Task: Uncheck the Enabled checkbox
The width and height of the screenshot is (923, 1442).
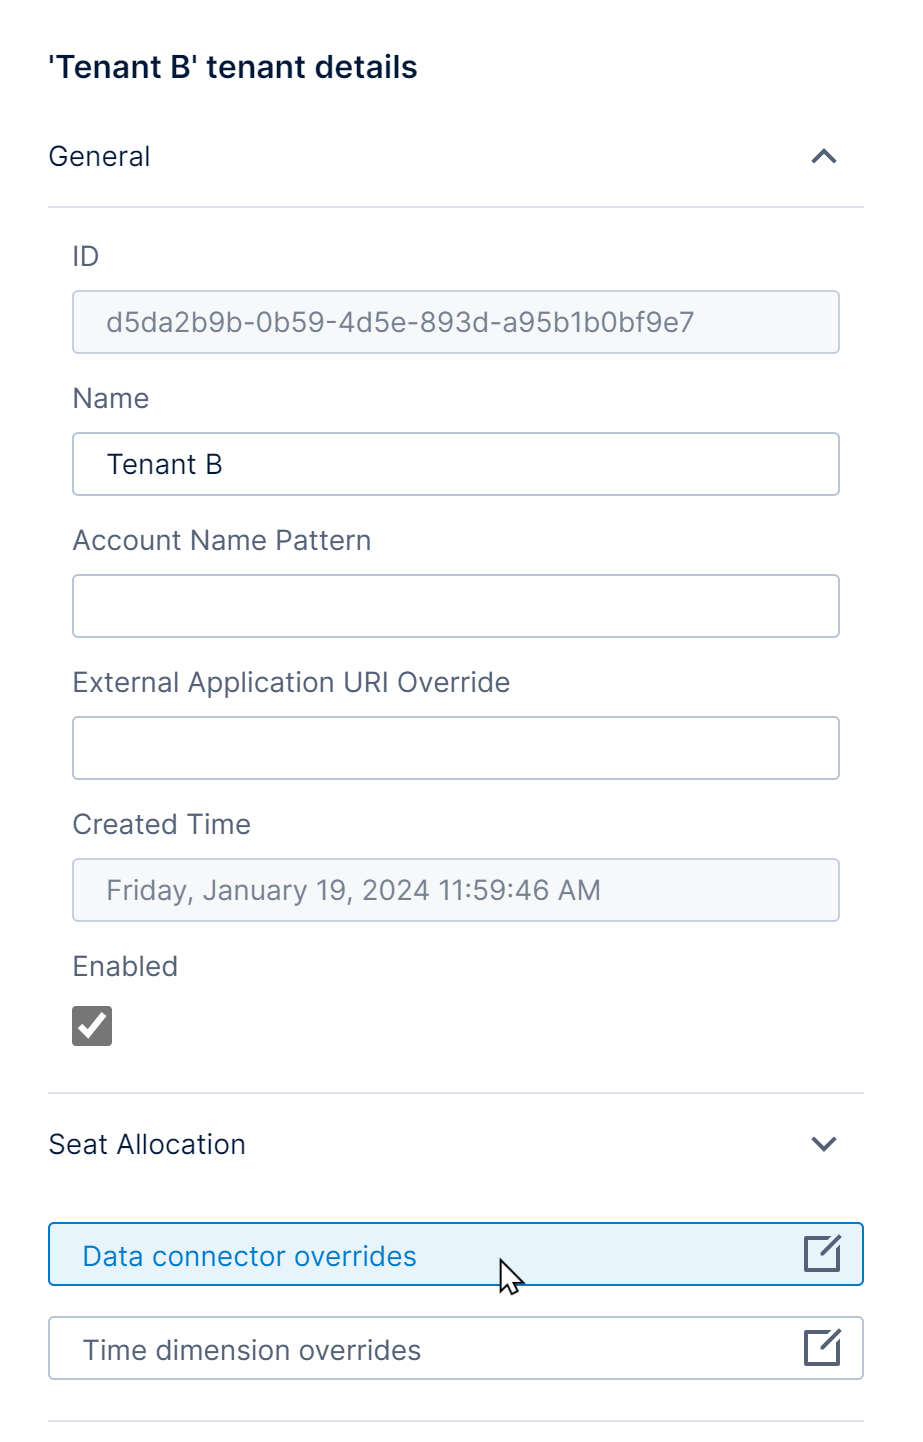Action: tap(92, 1026)
